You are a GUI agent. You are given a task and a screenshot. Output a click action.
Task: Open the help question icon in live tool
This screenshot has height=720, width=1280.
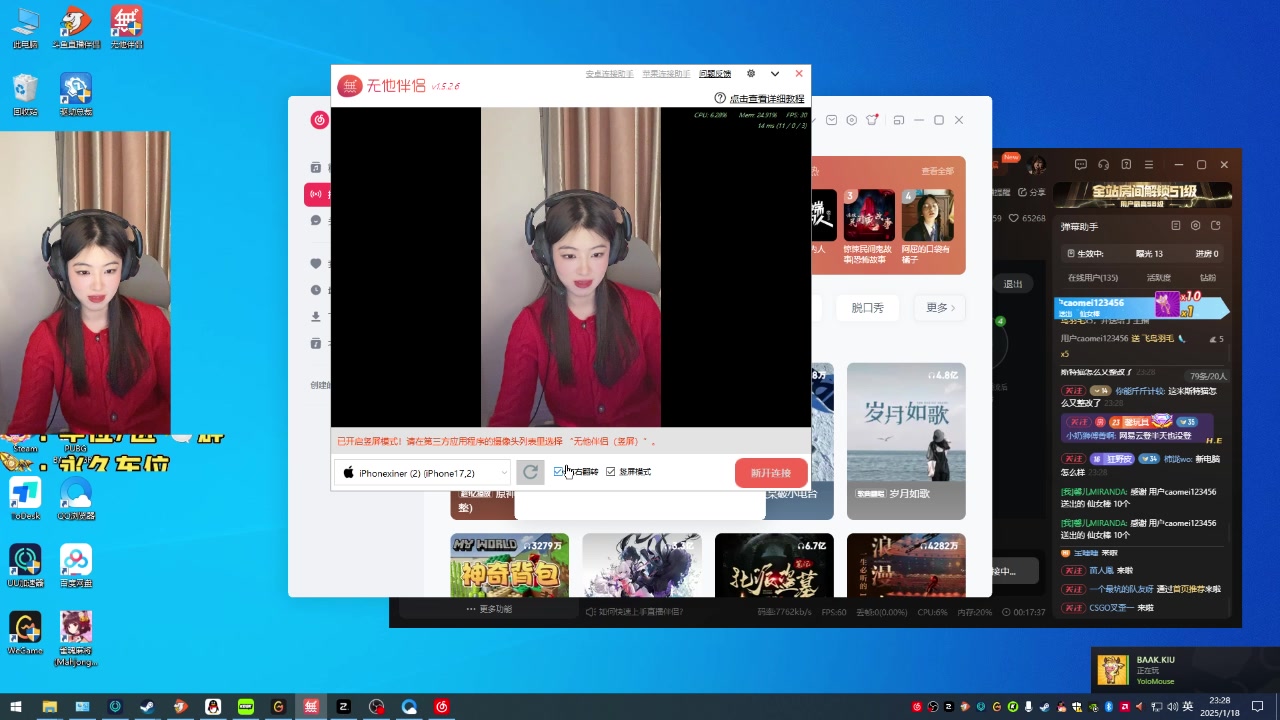click(1126, 164)
